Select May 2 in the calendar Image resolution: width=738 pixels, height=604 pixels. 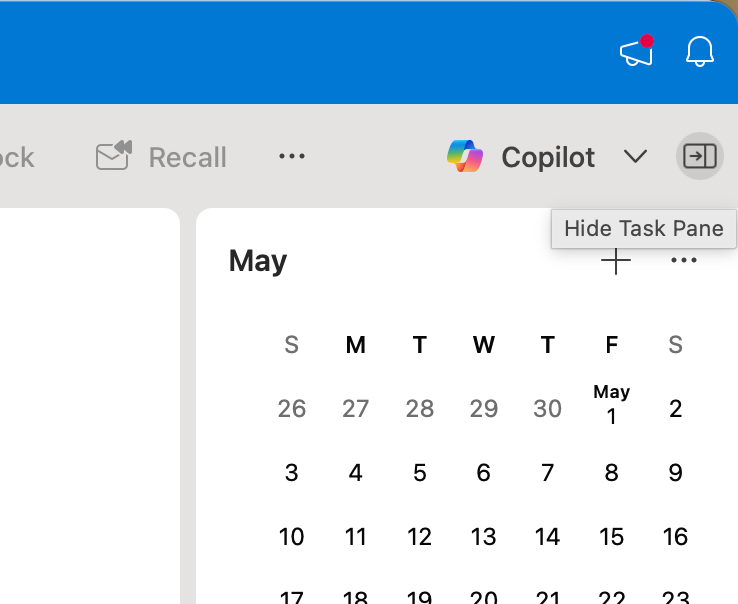point(675,408)
